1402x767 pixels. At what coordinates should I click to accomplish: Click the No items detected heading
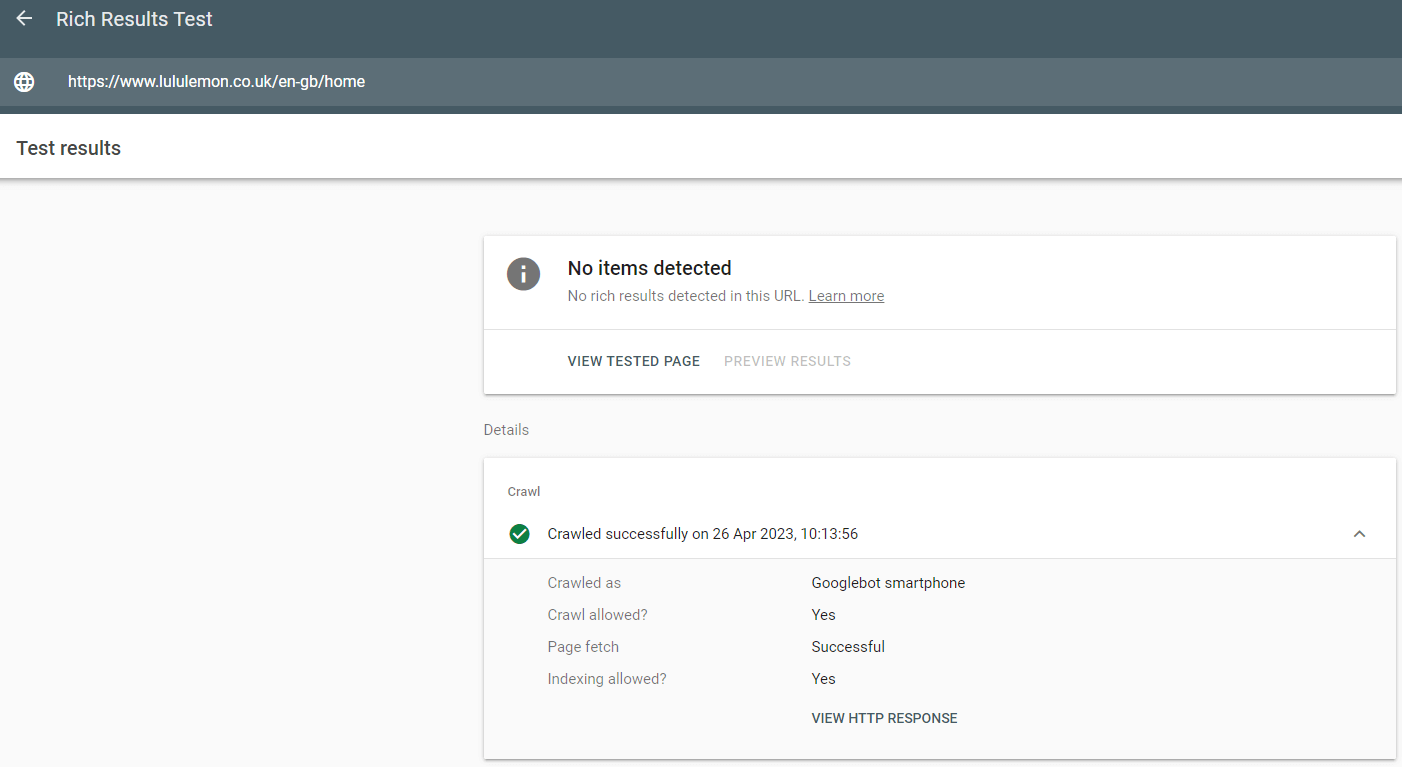tap(649, 268)
